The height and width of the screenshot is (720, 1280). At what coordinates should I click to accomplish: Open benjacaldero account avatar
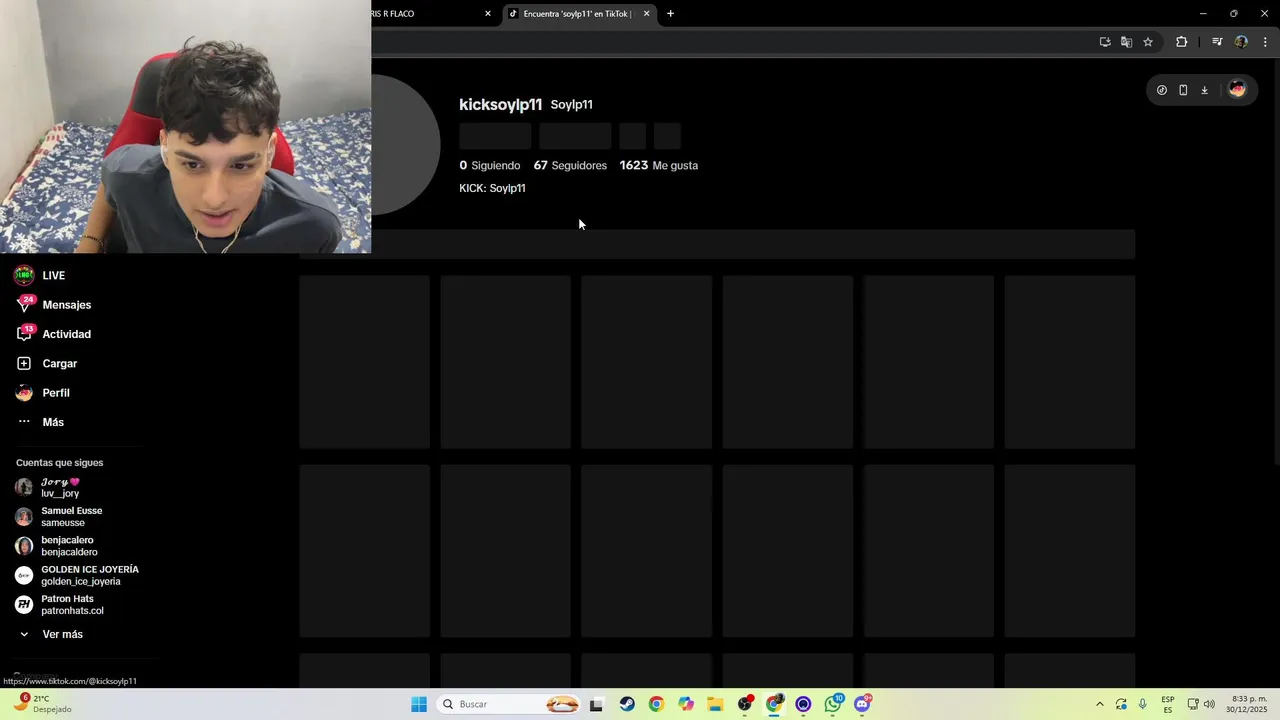24,546
